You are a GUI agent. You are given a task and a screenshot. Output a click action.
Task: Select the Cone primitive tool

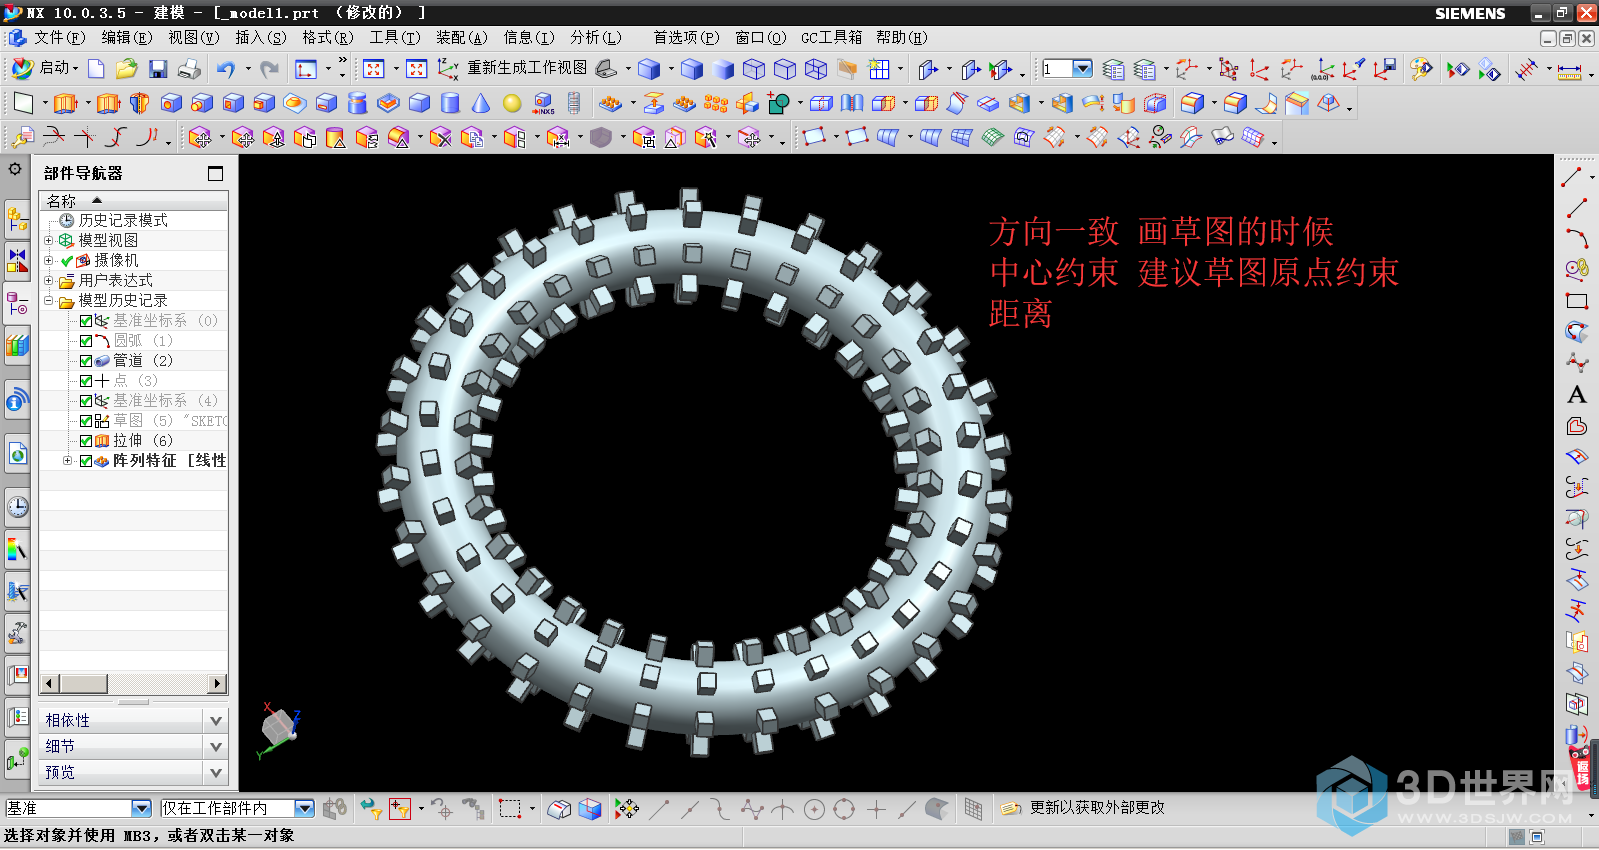pos(481,103)
